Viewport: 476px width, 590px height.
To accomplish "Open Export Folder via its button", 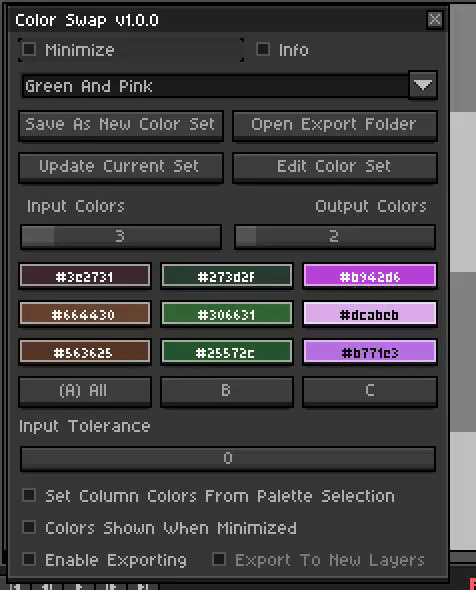I will (335, 126).
